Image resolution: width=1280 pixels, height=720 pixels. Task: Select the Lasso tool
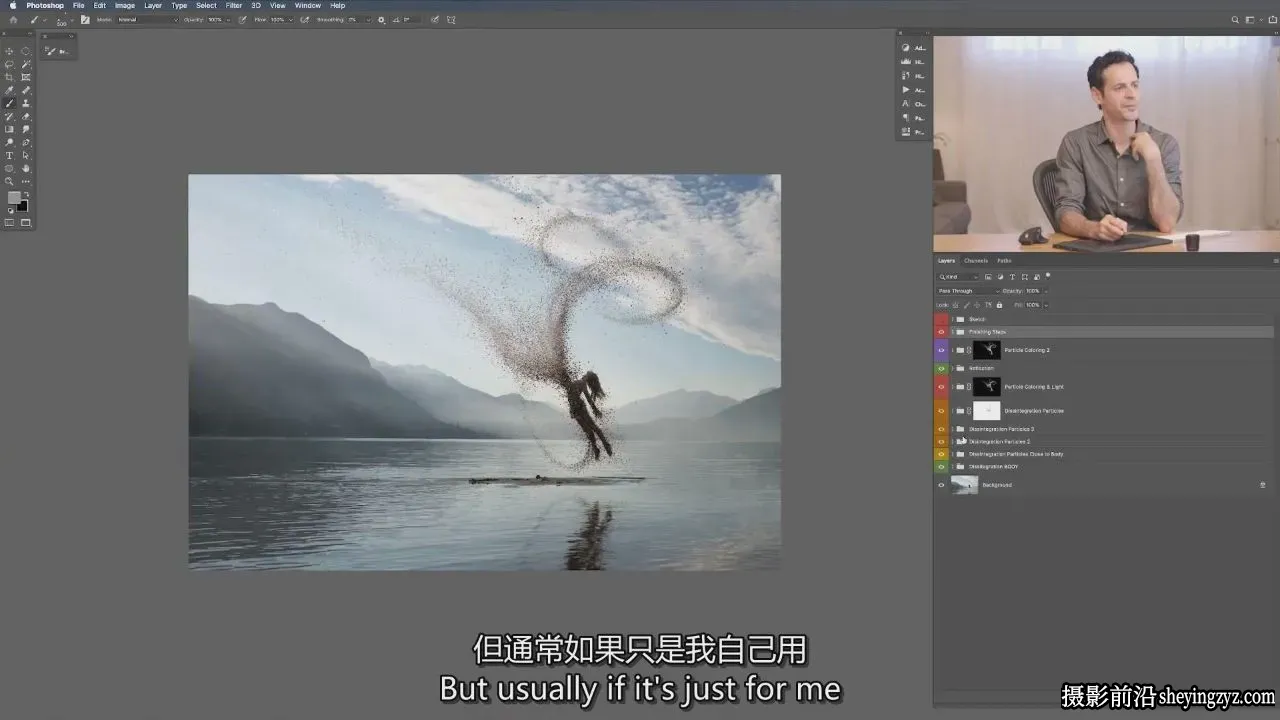[x=10, y=64]
